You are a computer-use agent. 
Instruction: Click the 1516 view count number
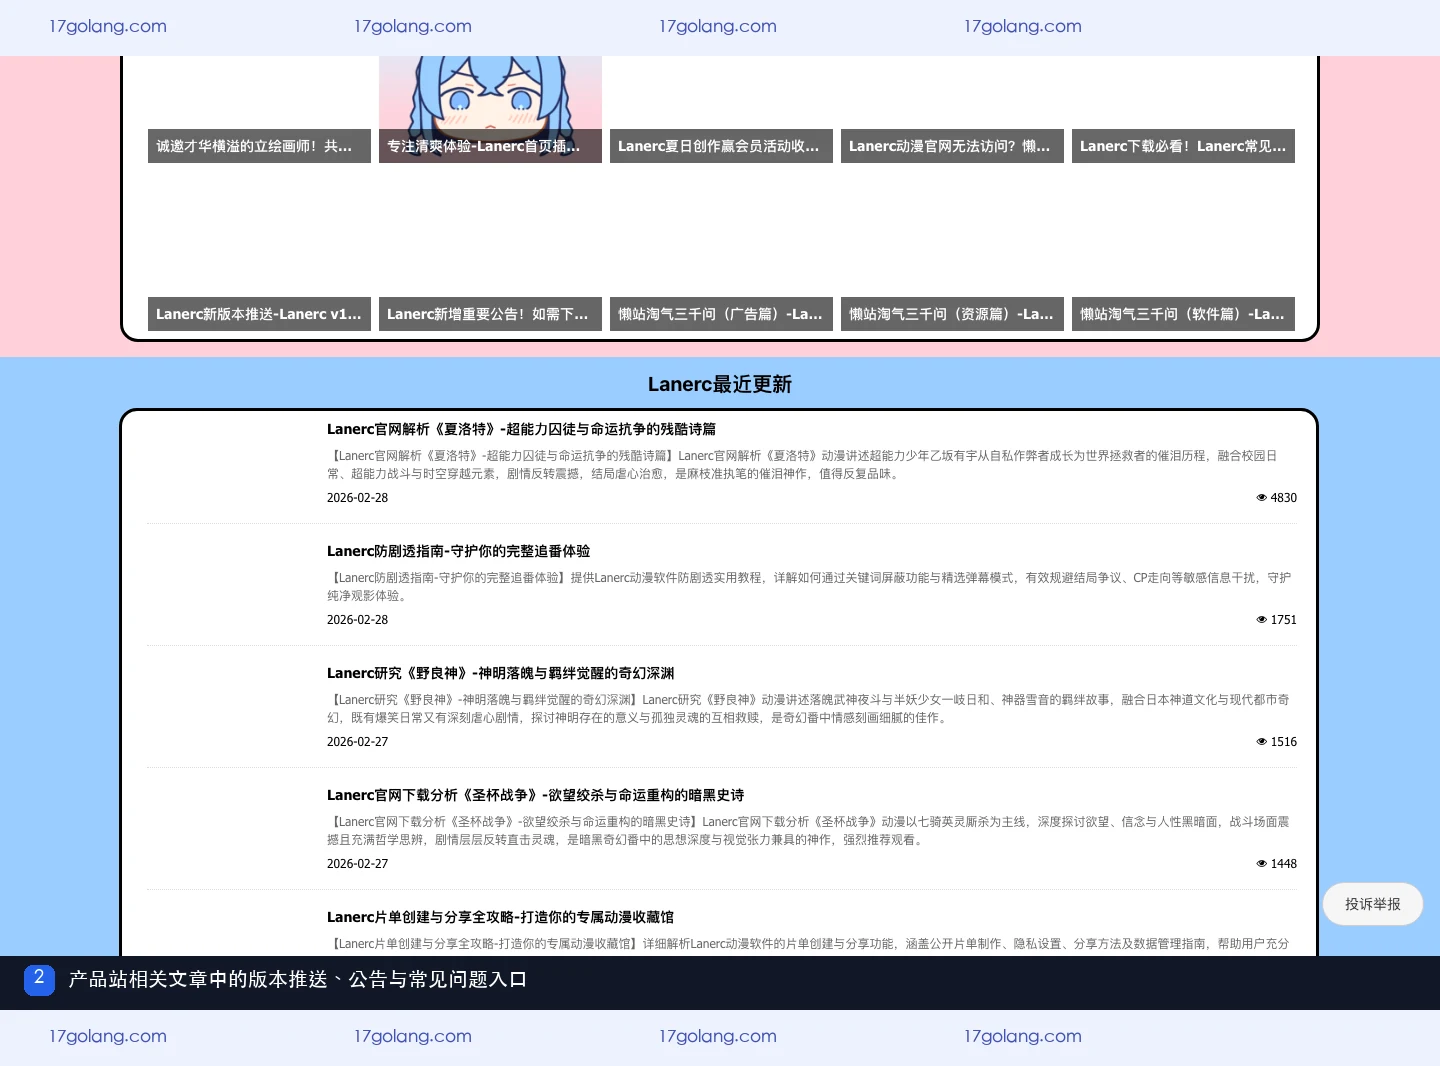click(1284, 742)
